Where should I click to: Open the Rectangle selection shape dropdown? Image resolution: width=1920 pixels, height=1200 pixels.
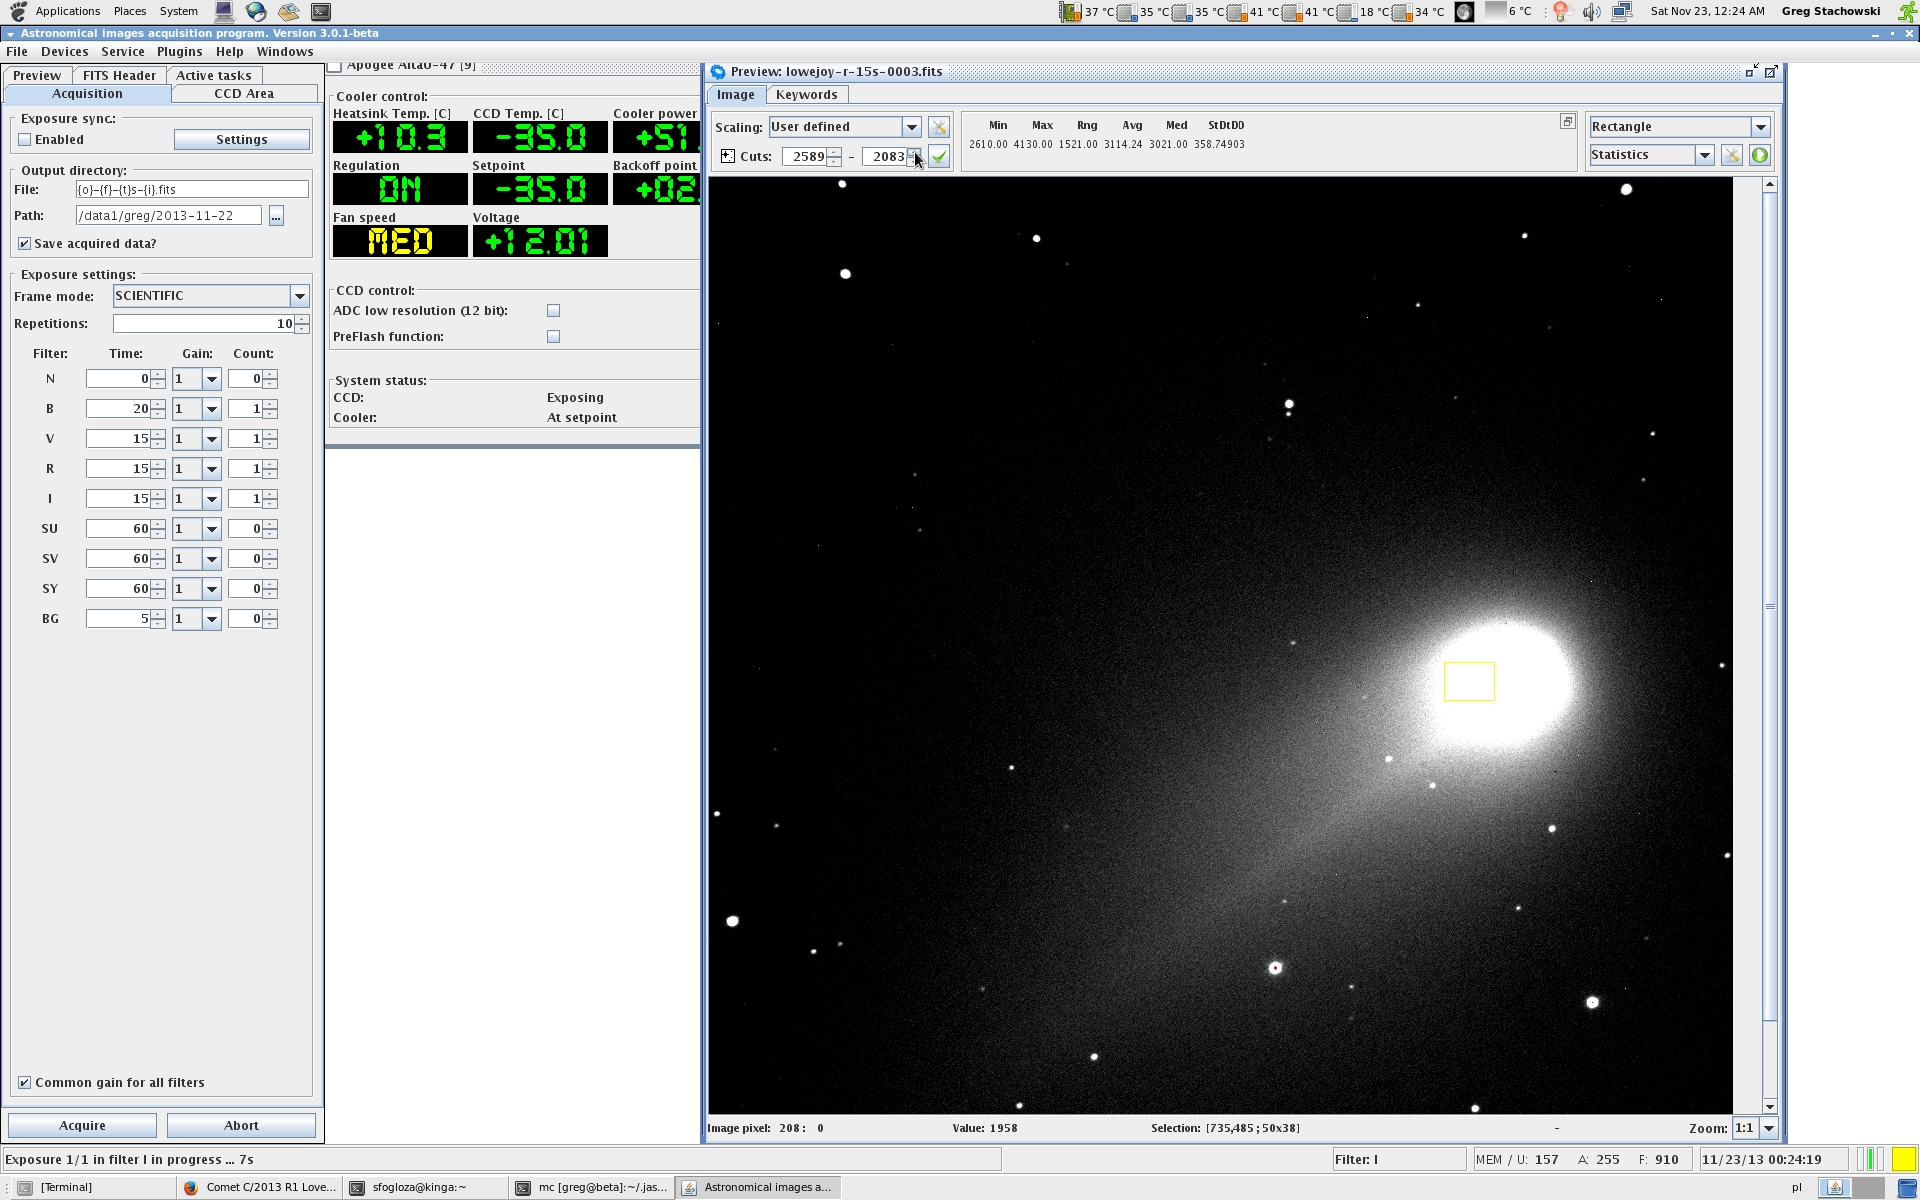pyautogui.click(x=1760, y=127)
